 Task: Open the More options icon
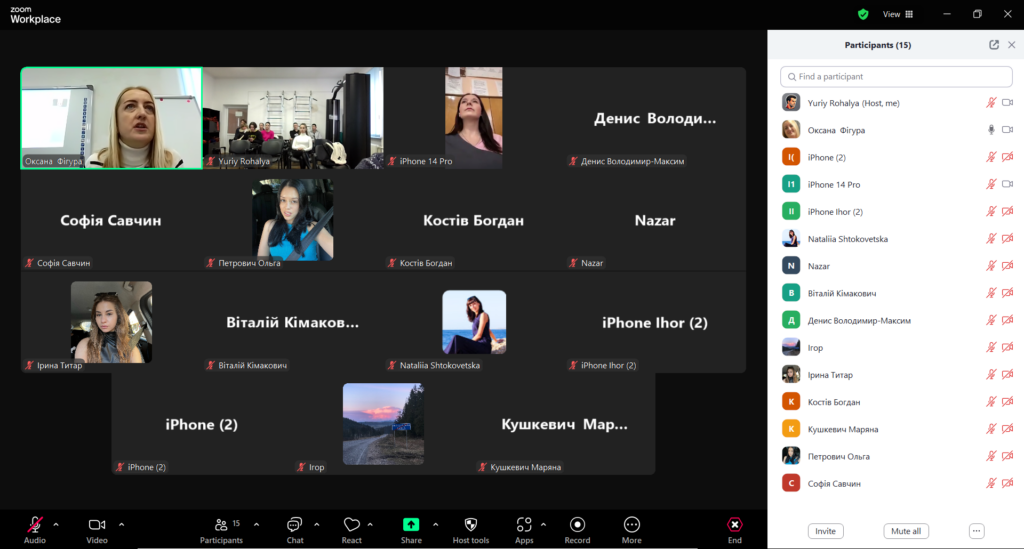[631, 525]
